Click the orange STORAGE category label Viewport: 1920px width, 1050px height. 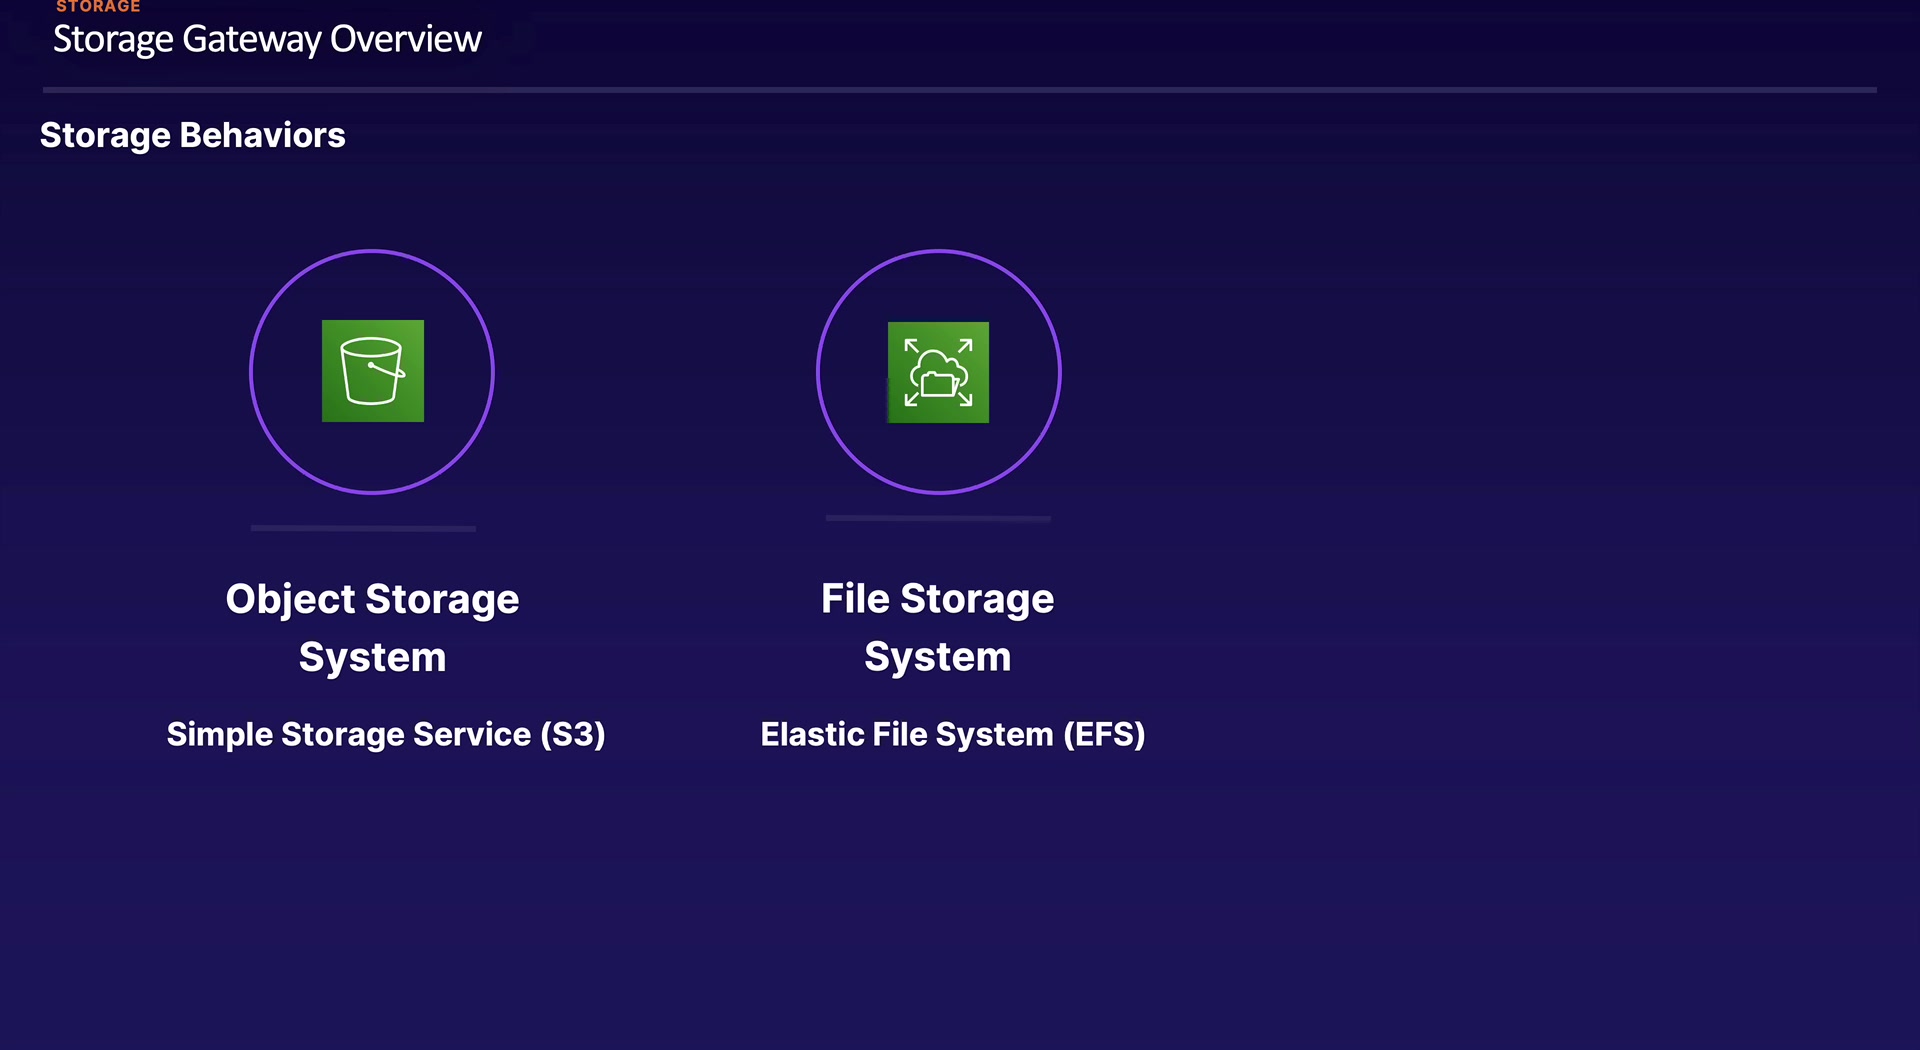coord(98,7)
